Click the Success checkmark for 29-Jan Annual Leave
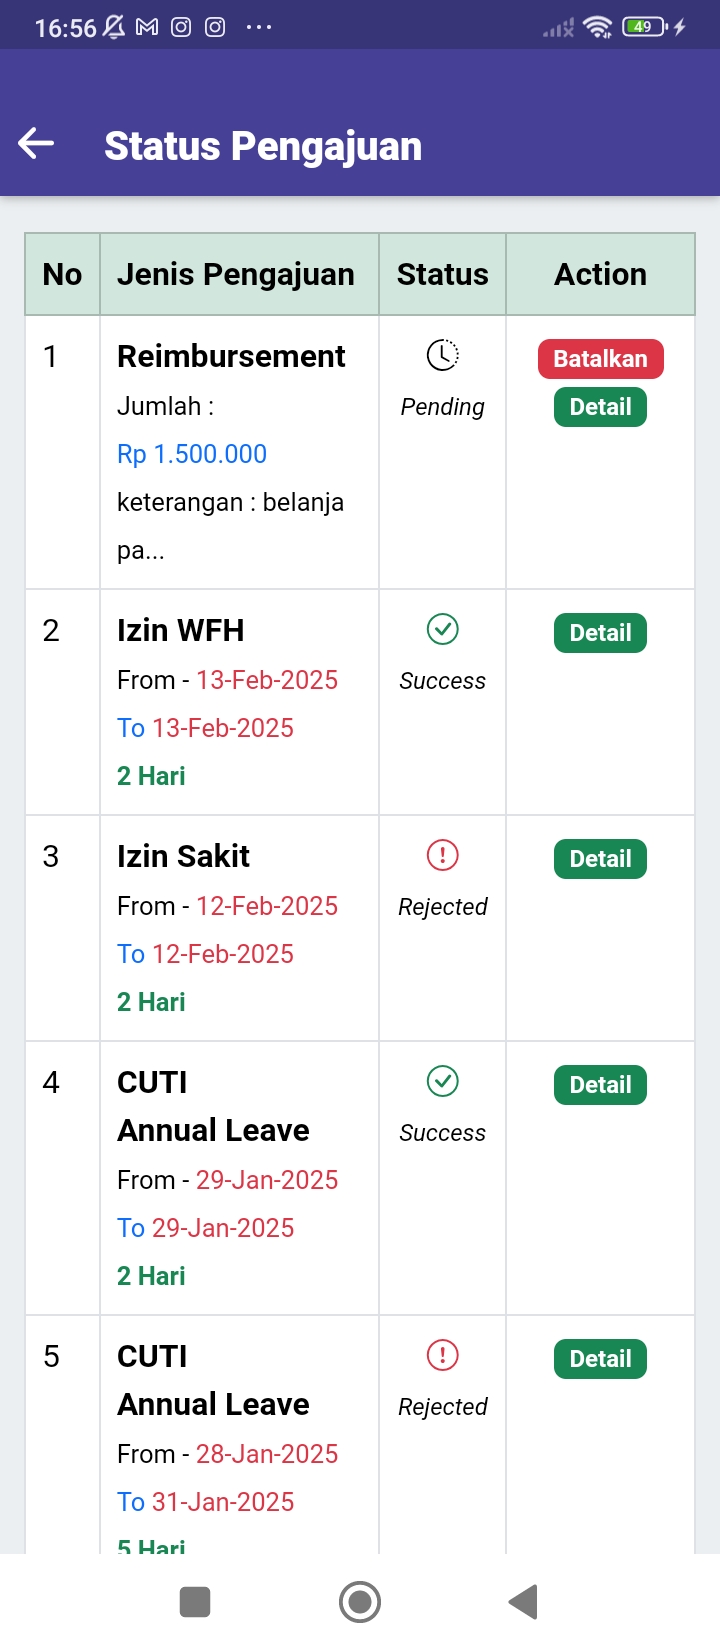The width and height of the screenshot is (720, 1650). (442, 1081)
